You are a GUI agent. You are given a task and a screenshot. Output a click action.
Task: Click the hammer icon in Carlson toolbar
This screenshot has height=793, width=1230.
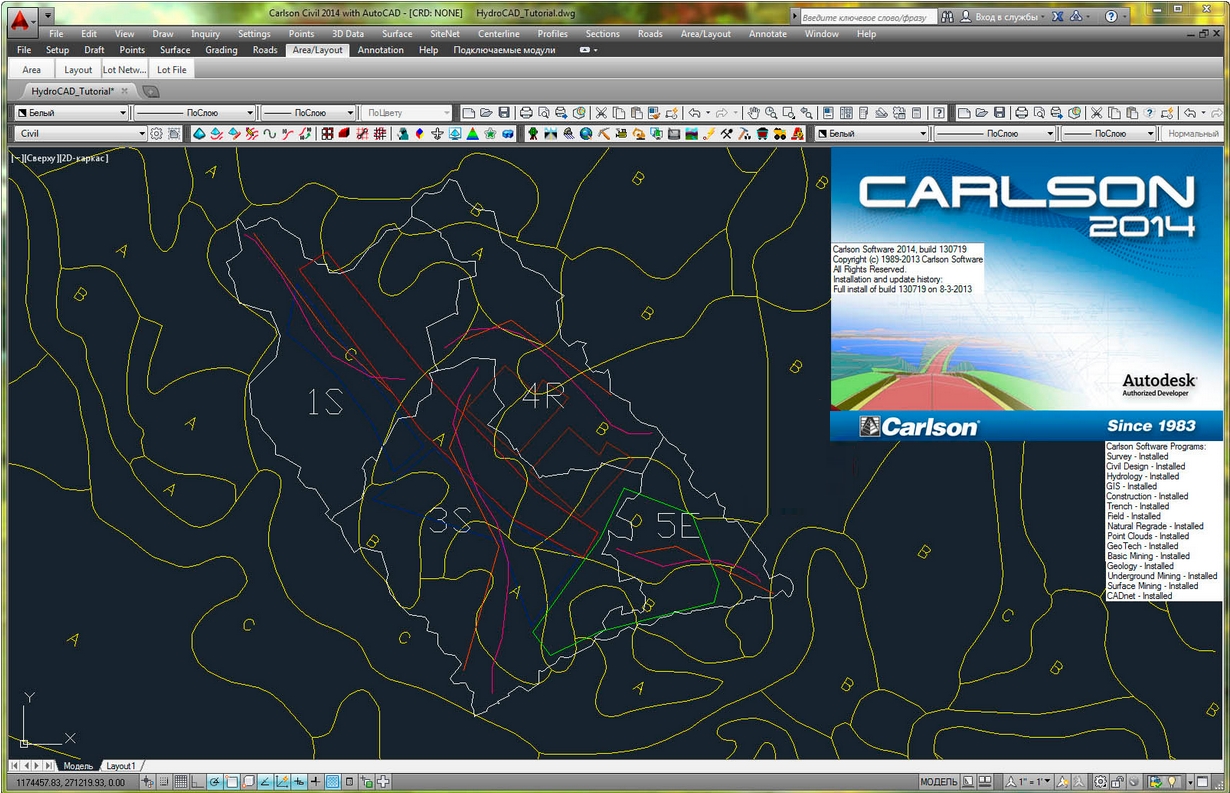point(604,133)
